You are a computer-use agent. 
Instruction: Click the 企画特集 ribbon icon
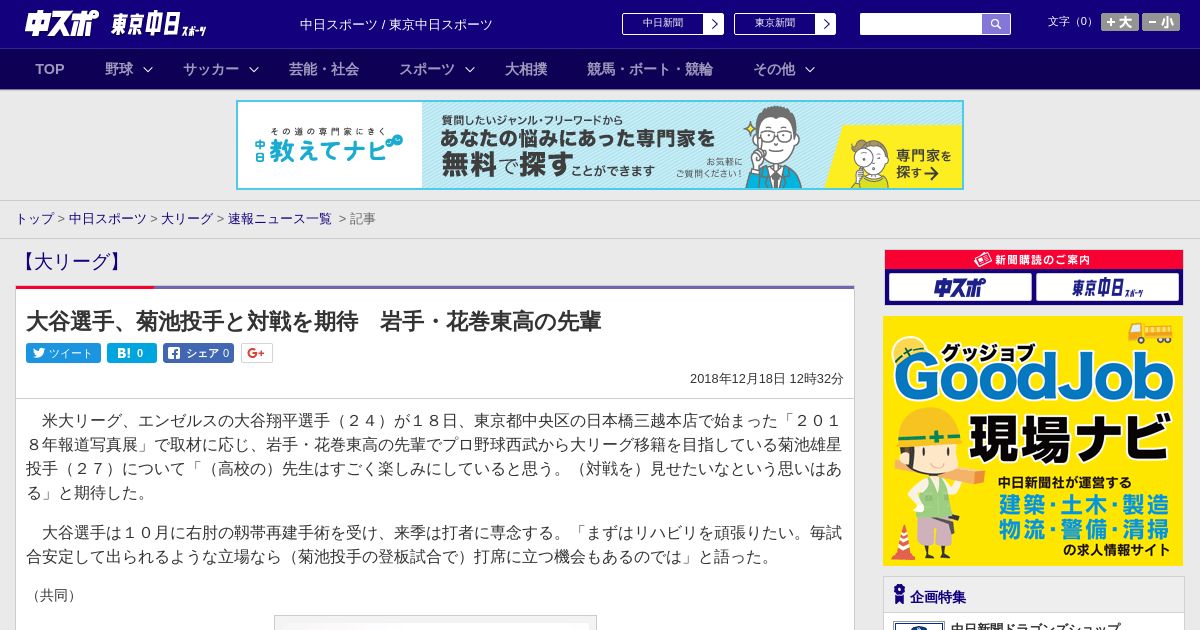899,595
